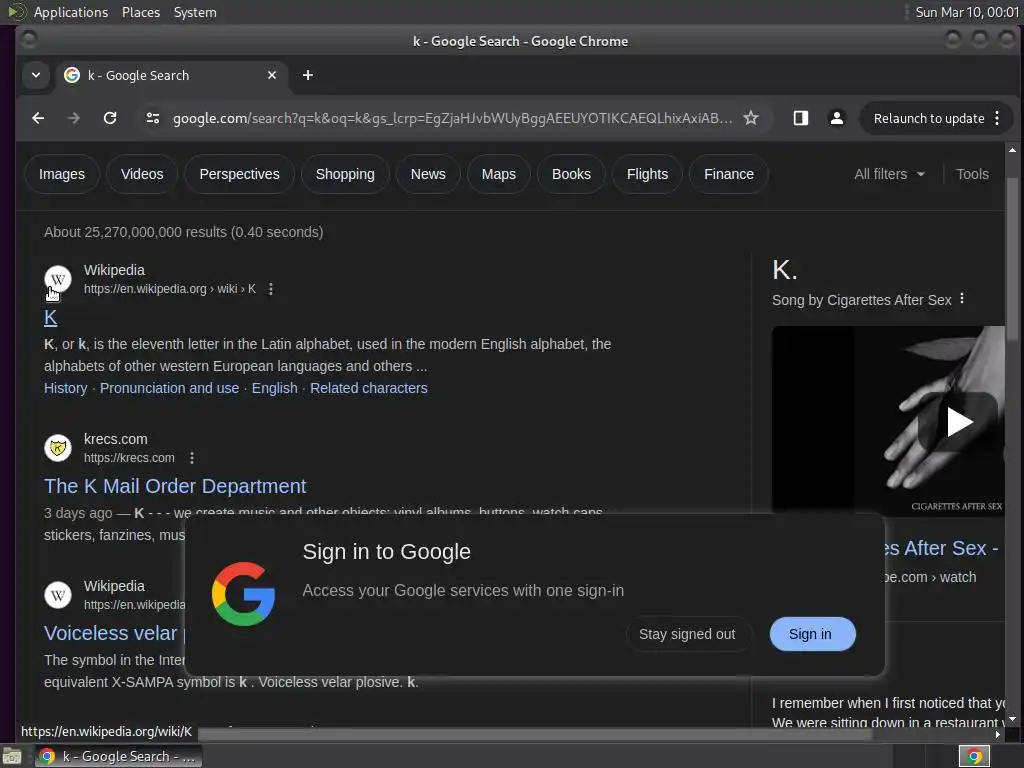The width and height of the screenshot is (1024, 768).
Task: Reload the Google search page
Action: (110, 118)
